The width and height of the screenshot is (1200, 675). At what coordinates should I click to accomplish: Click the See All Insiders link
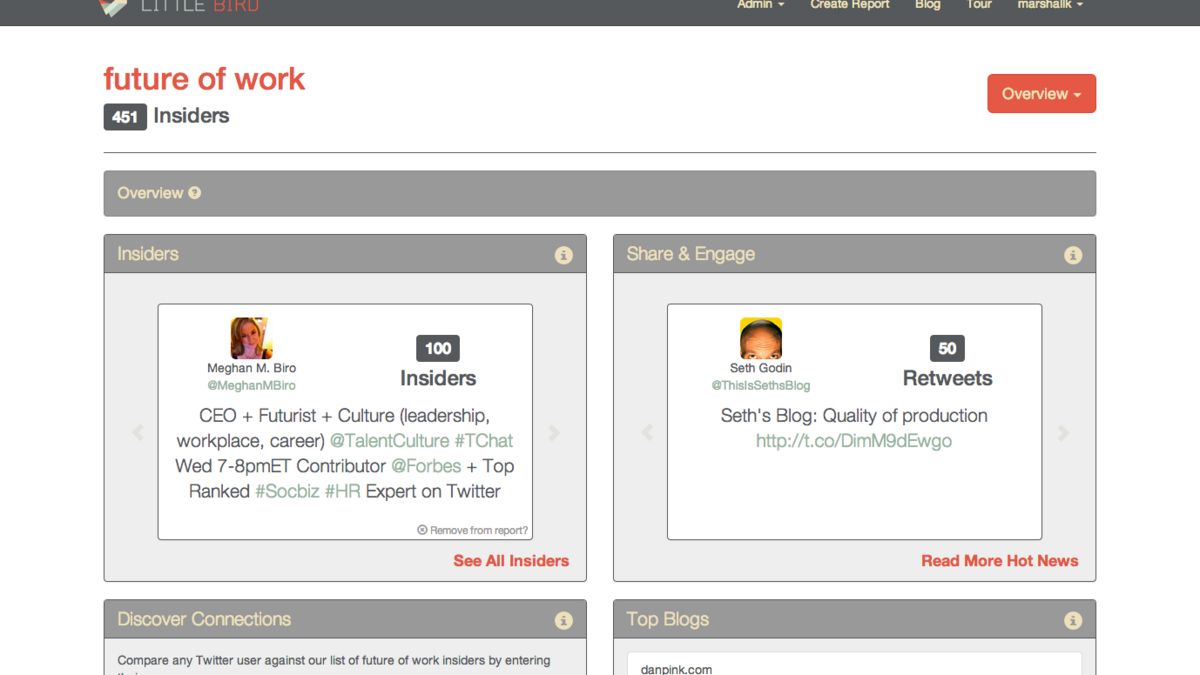click(x=511, y=561)
